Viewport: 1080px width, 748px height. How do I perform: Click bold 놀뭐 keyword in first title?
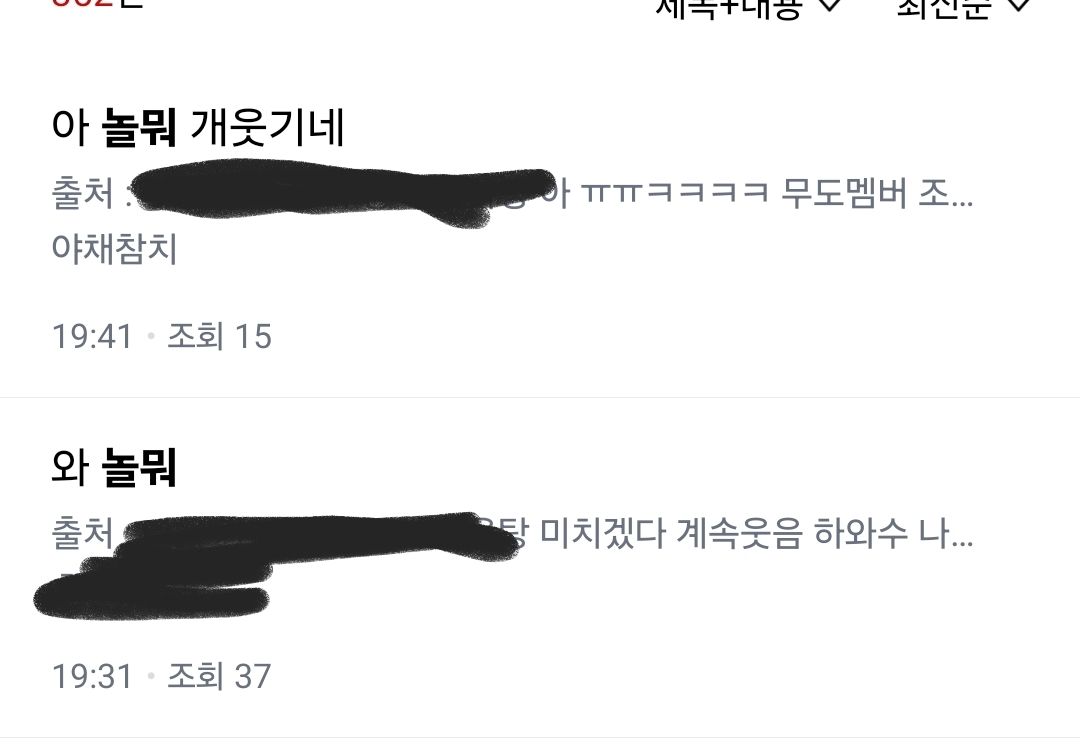[138, 127]
